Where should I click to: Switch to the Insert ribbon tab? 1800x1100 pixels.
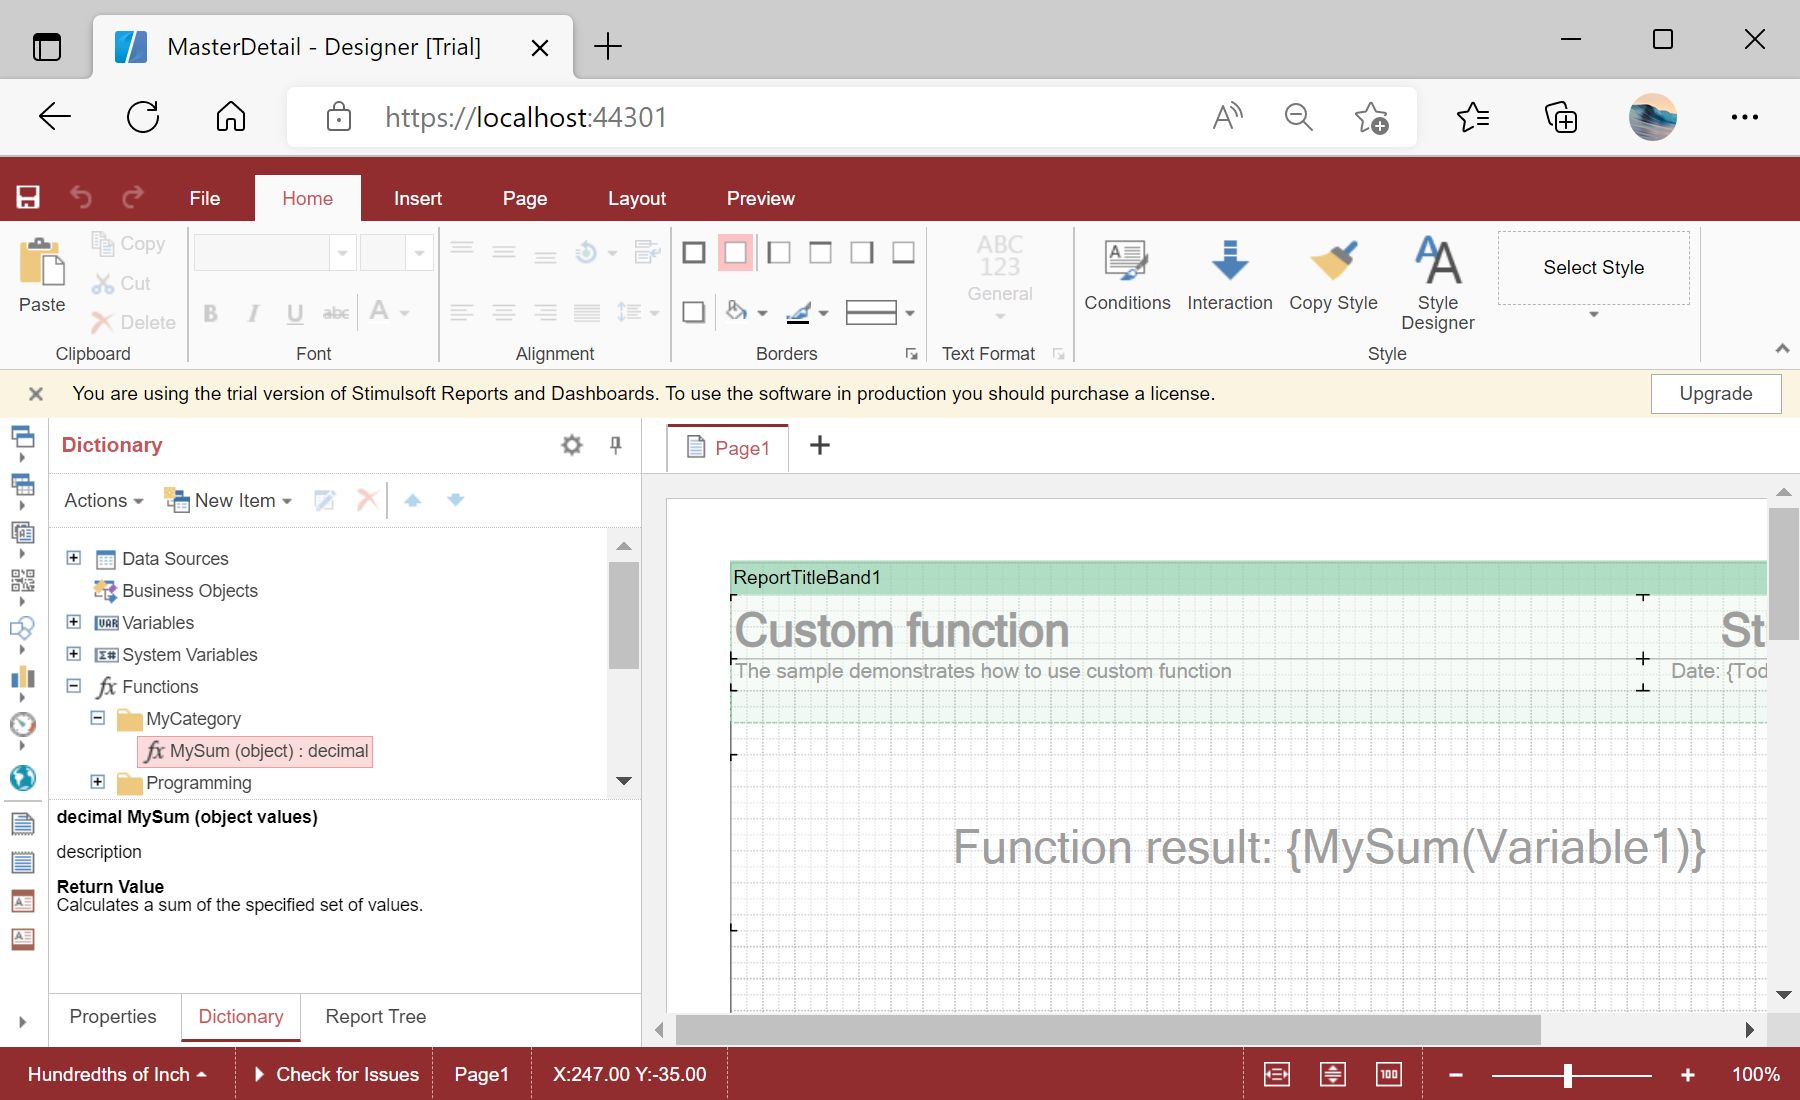click(x=417, y=198)
